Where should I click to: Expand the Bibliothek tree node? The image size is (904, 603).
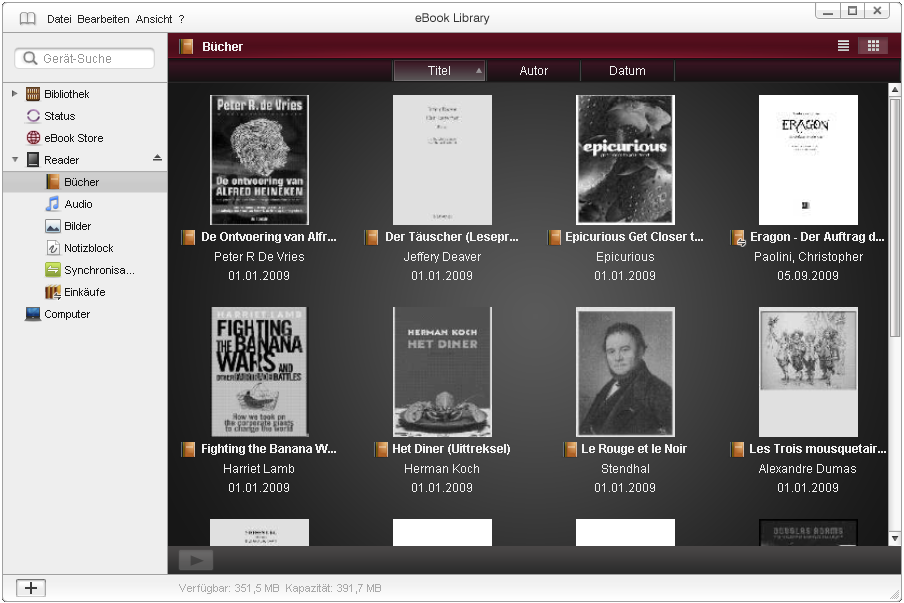[x=14, y=93]
